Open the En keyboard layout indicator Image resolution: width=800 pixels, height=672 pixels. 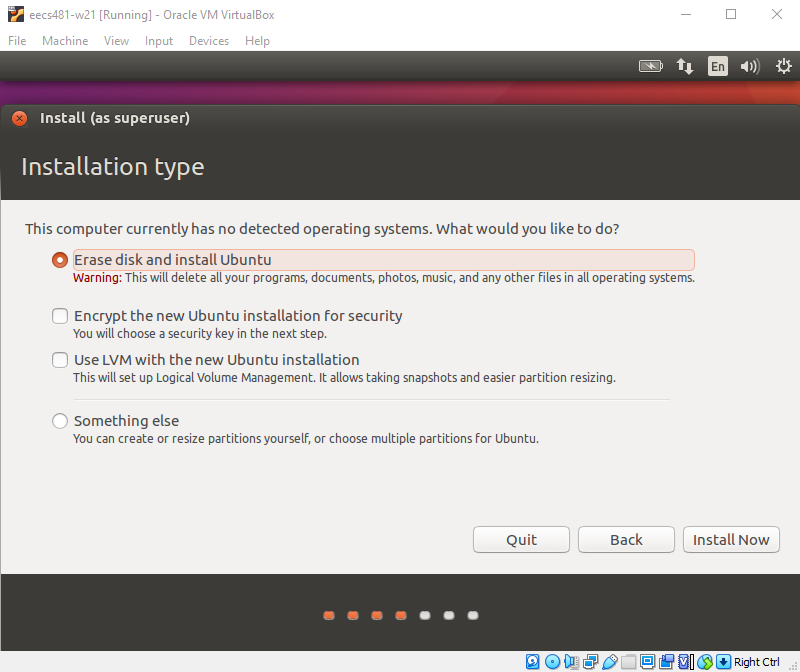(717, 66)
